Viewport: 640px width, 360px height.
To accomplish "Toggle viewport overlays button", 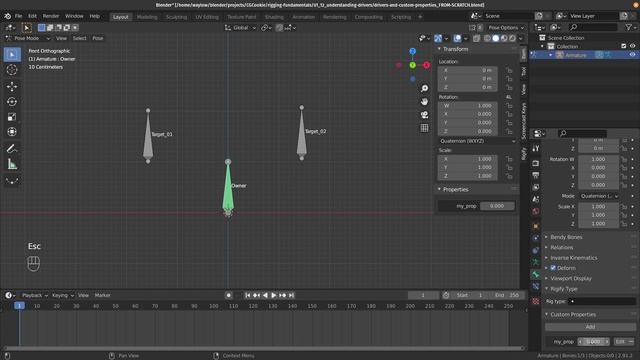I will pos(458,38).
